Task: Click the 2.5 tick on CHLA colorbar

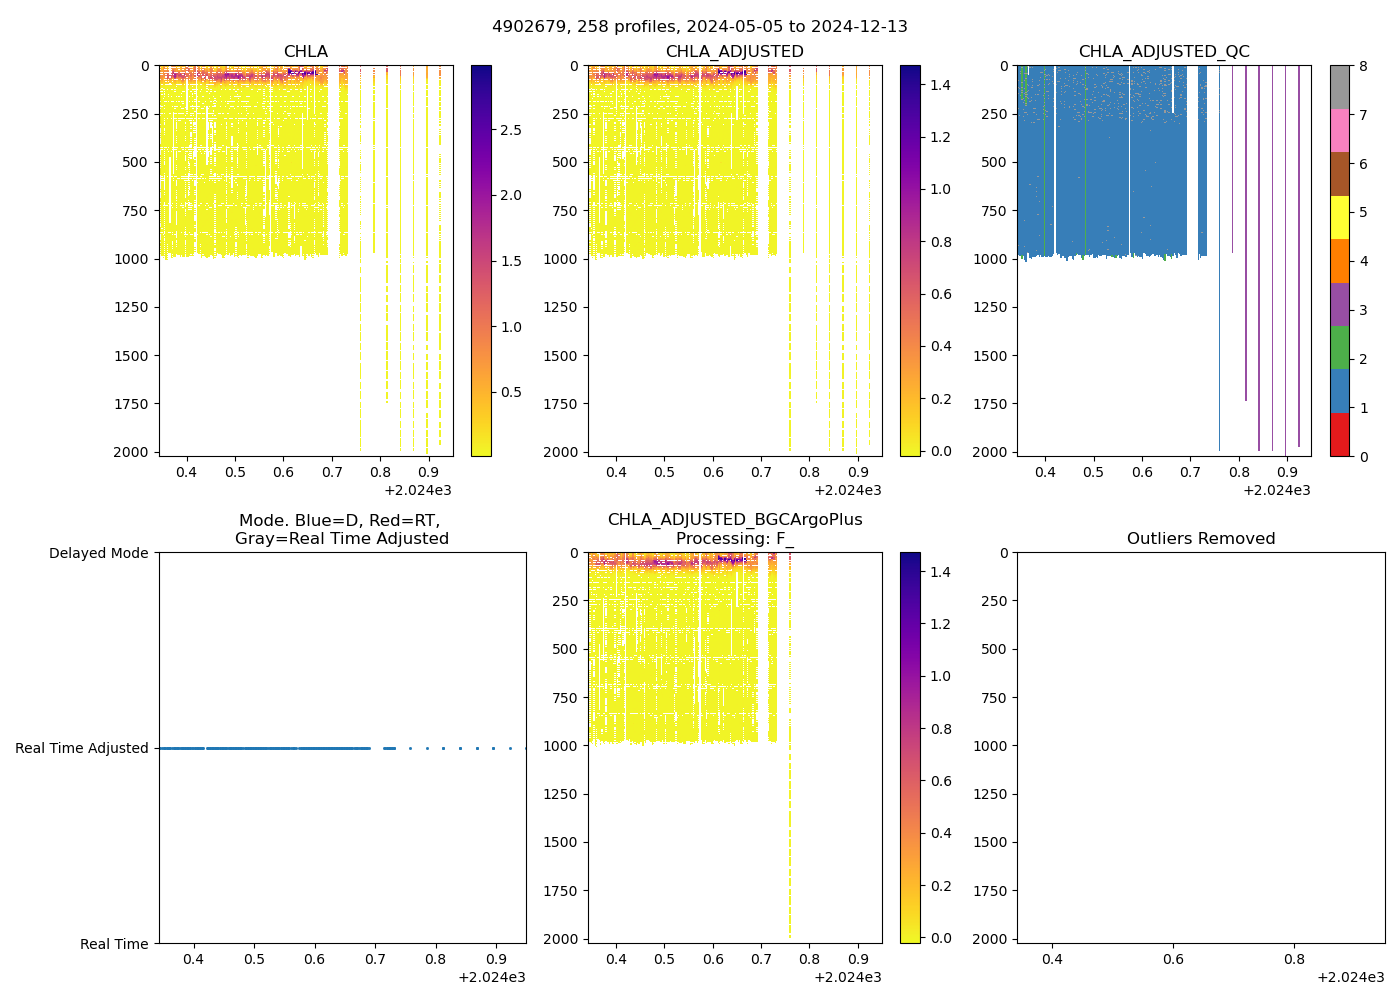Action: (510, 130)
